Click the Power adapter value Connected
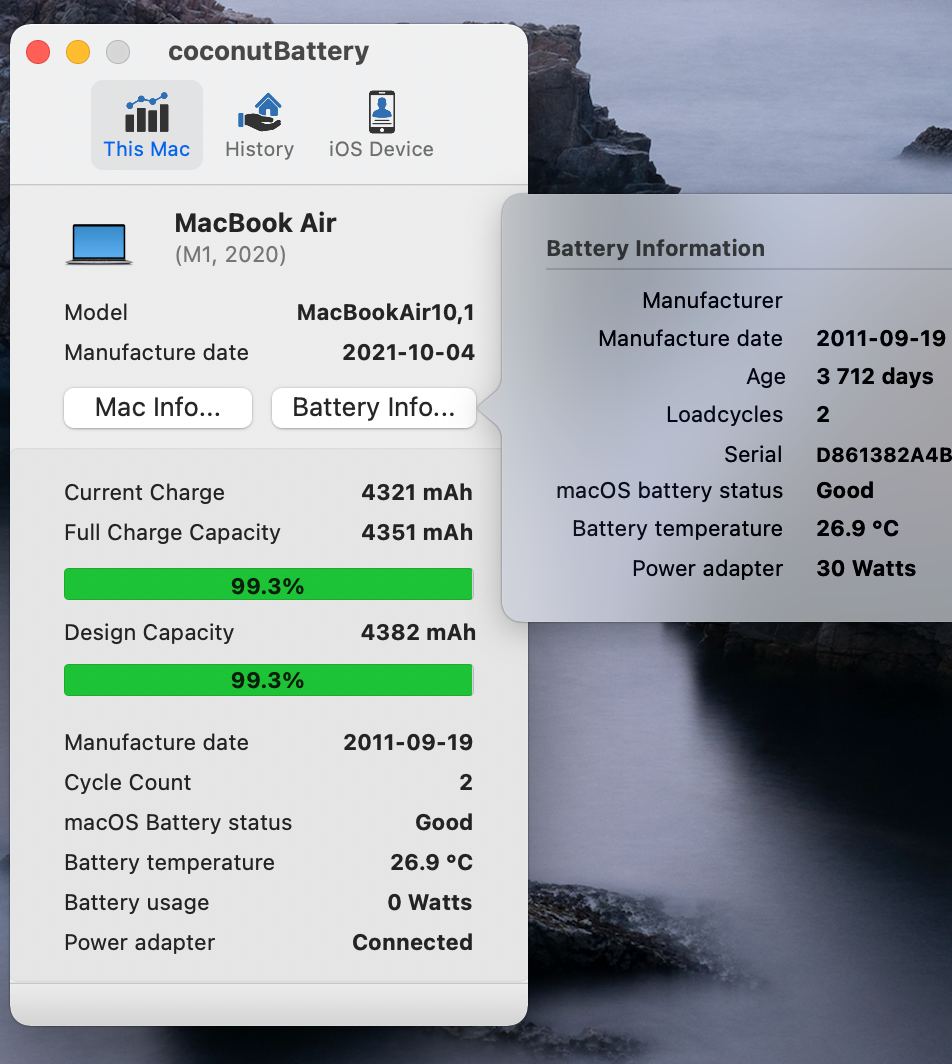This screenshot has height=1064, width=952. [413, 943]
